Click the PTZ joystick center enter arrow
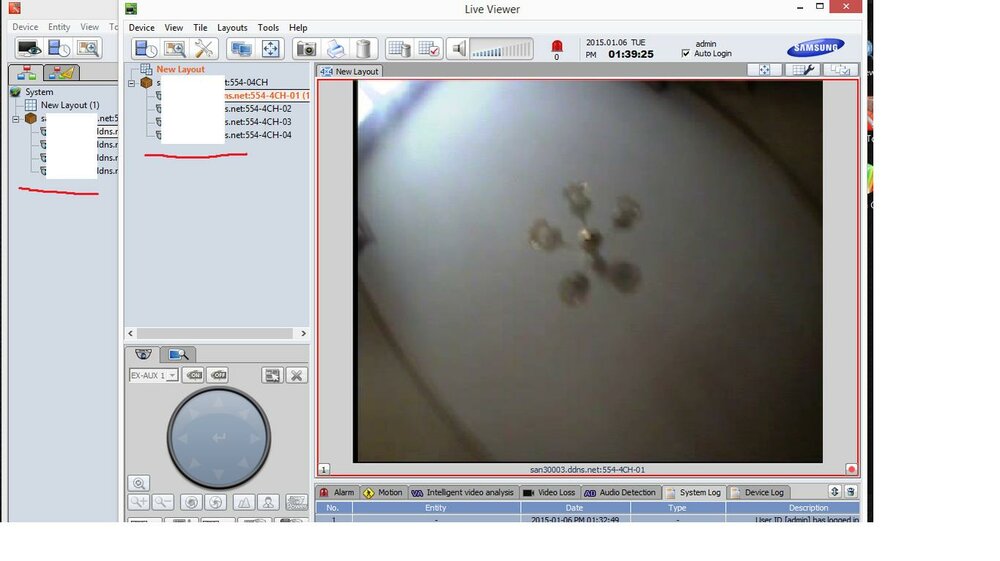 pyautogui.click(x=219, y=437)
